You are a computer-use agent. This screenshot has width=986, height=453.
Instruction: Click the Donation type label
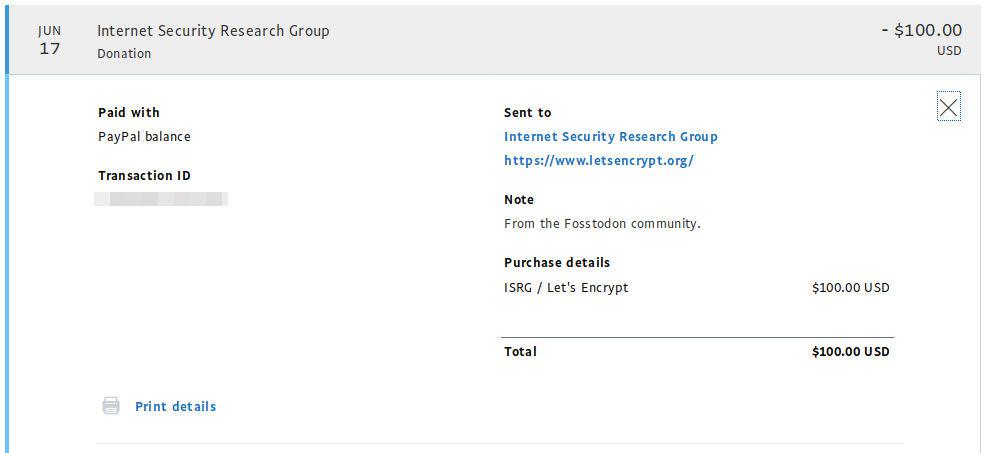[124, 54]
